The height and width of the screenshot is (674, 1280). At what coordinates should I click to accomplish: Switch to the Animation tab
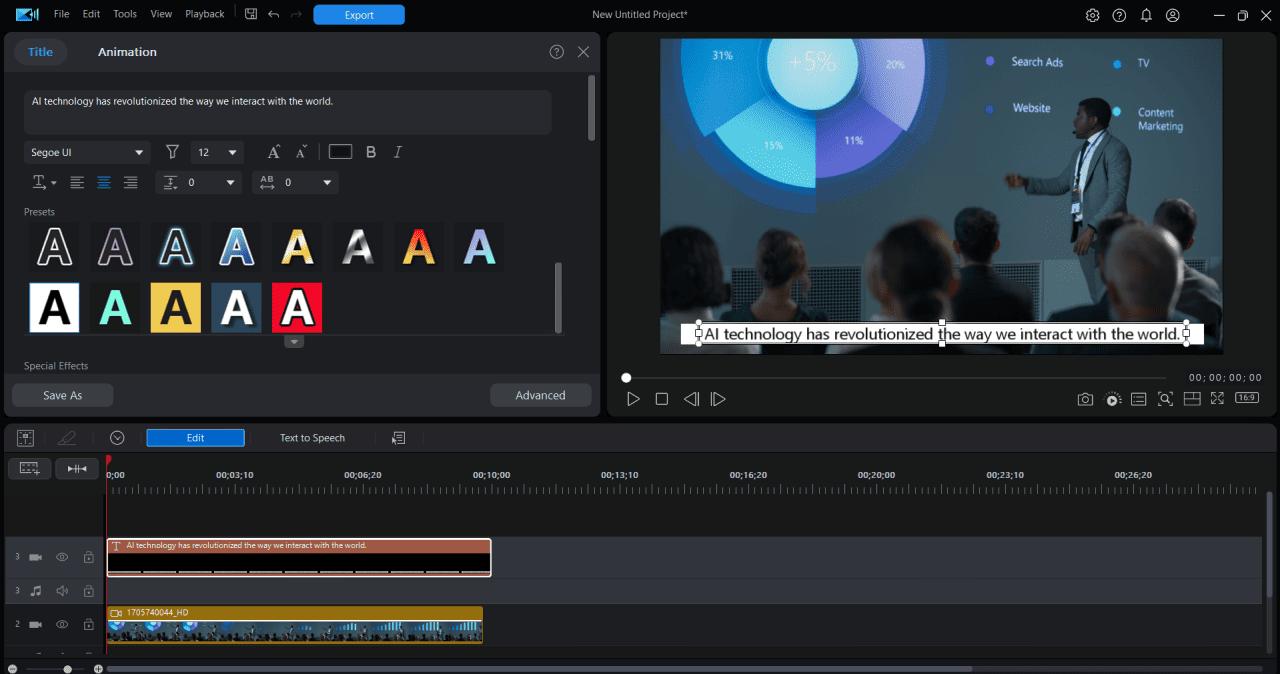(127, 51)
